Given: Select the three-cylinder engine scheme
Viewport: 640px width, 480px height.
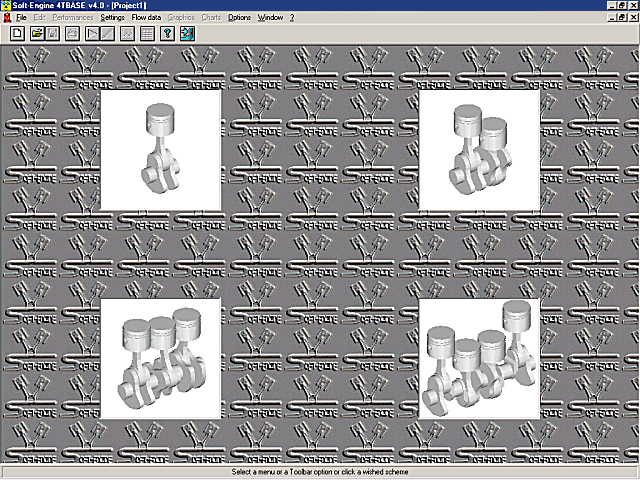Looking at the screenshot, I should pos(160,358).
